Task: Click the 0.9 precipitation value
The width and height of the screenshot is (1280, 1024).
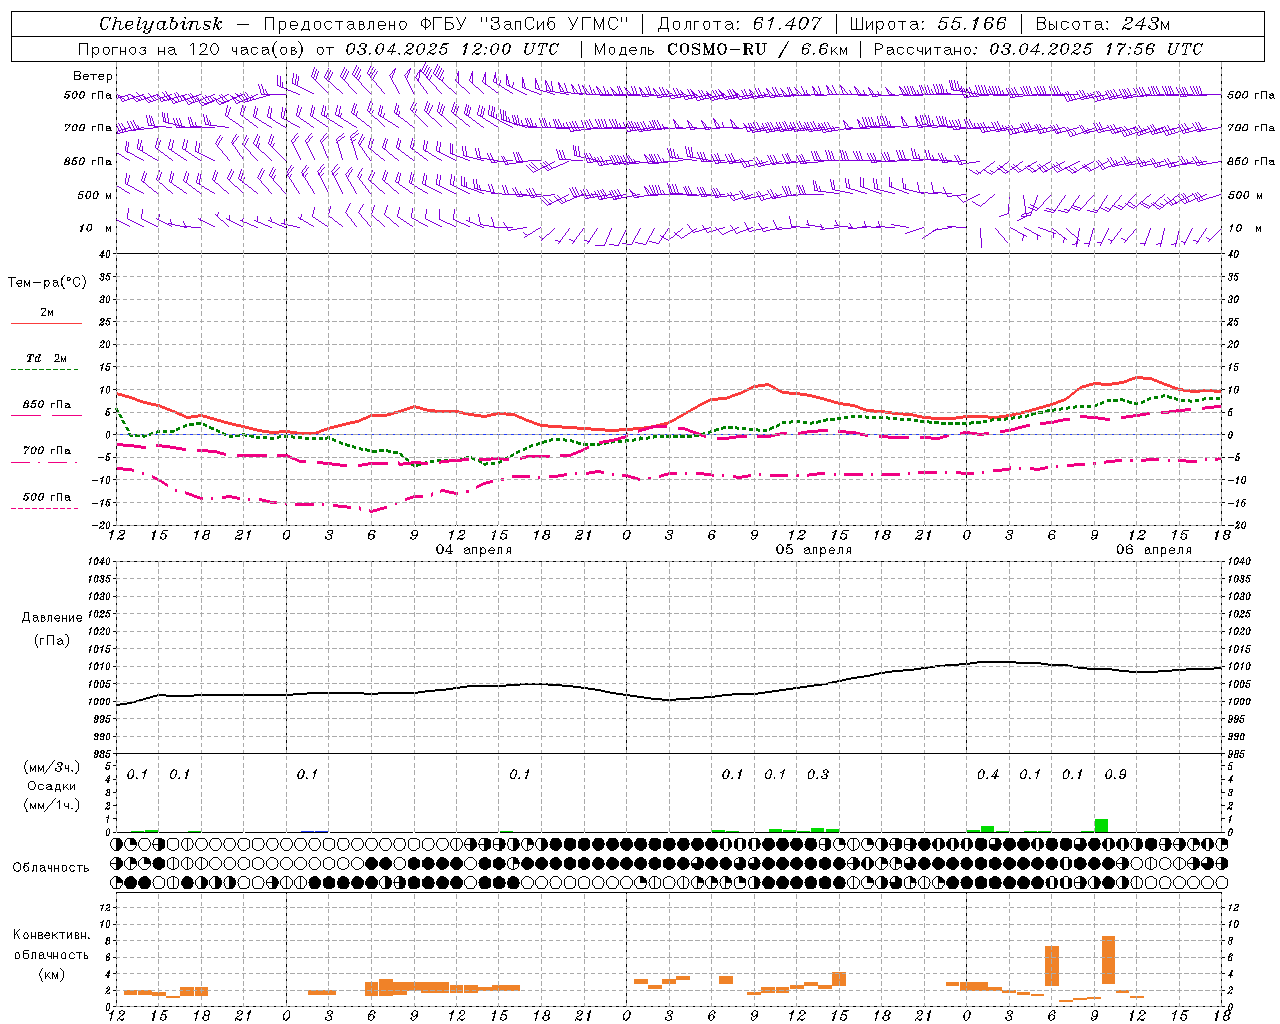Action: tap(1115, 775)
